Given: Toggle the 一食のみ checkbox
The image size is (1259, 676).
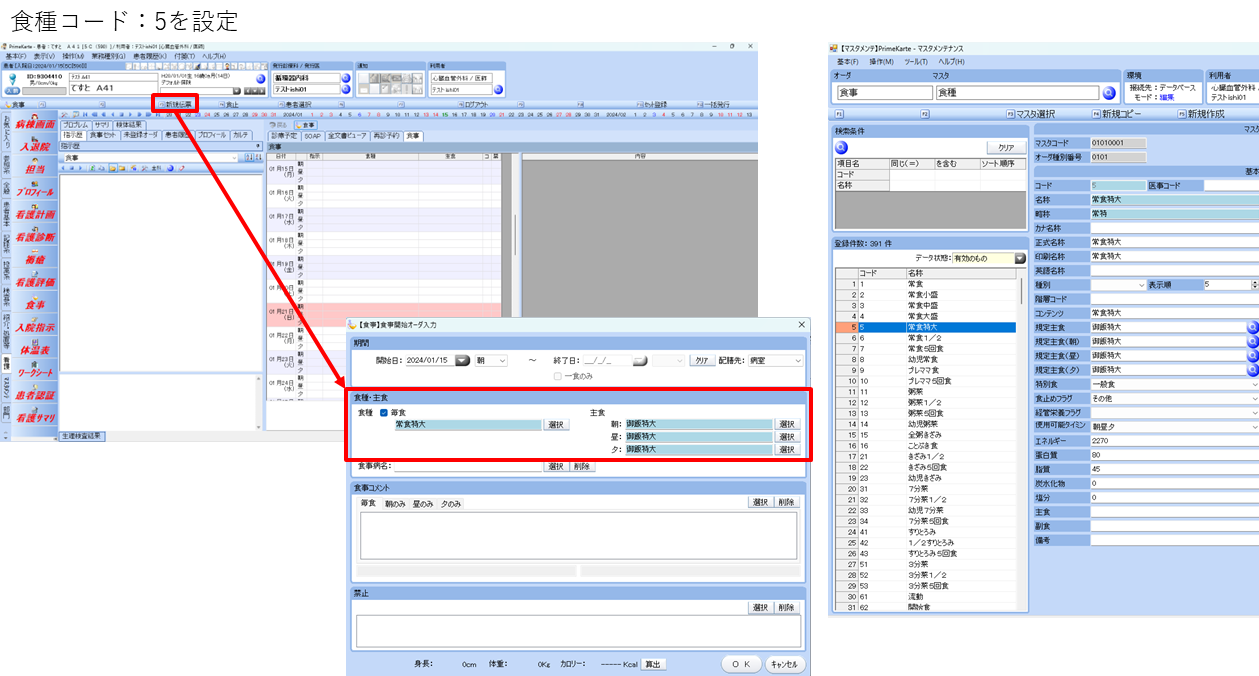Looking at the screenshot, I should coord(558,376).
